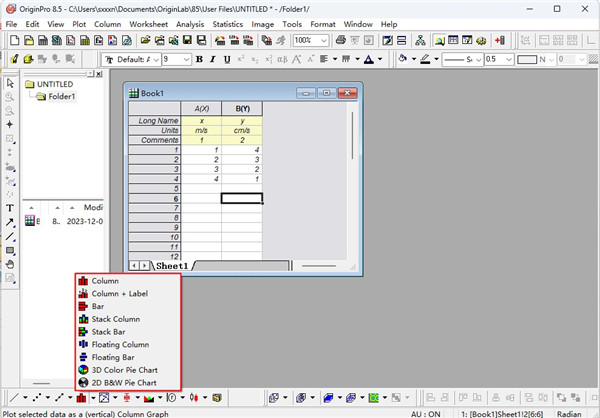Select Folder1 in the project tree
600x418 pixels.
[62, 97]
